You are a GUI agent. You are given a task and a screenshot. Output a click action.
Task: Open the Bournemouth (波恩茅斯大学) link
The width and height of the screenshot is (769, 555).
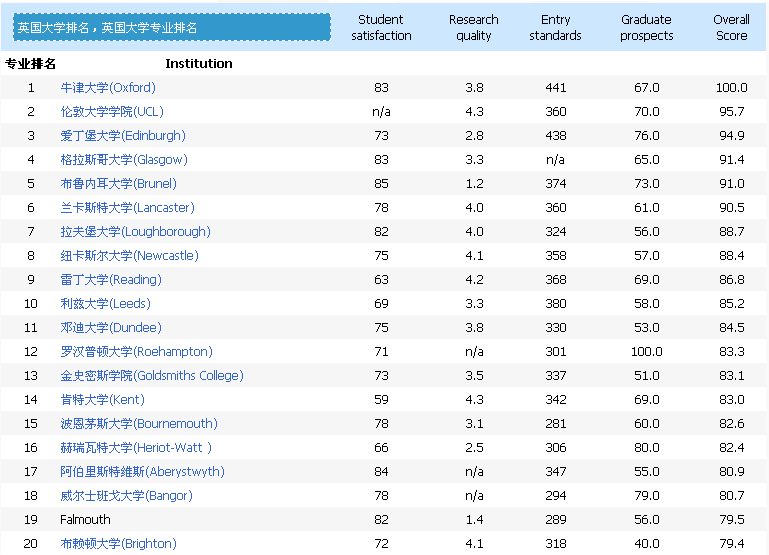139,424
